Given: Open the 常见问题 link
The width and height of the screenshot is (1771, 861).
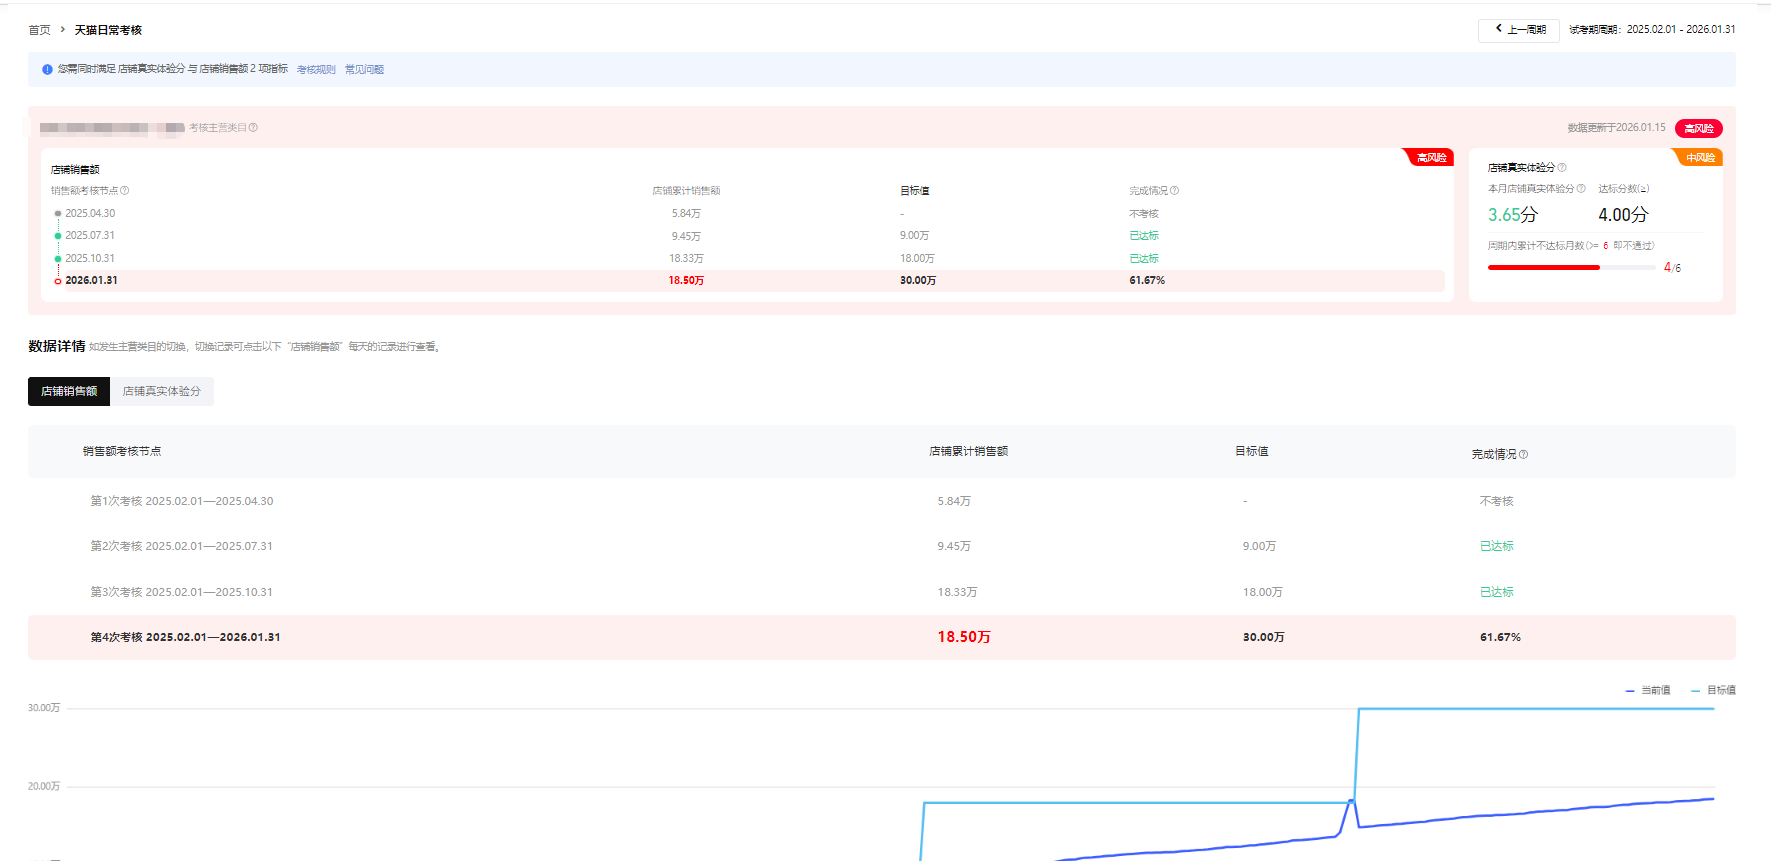Looking at the screenshot, I should tap(364, 70).
